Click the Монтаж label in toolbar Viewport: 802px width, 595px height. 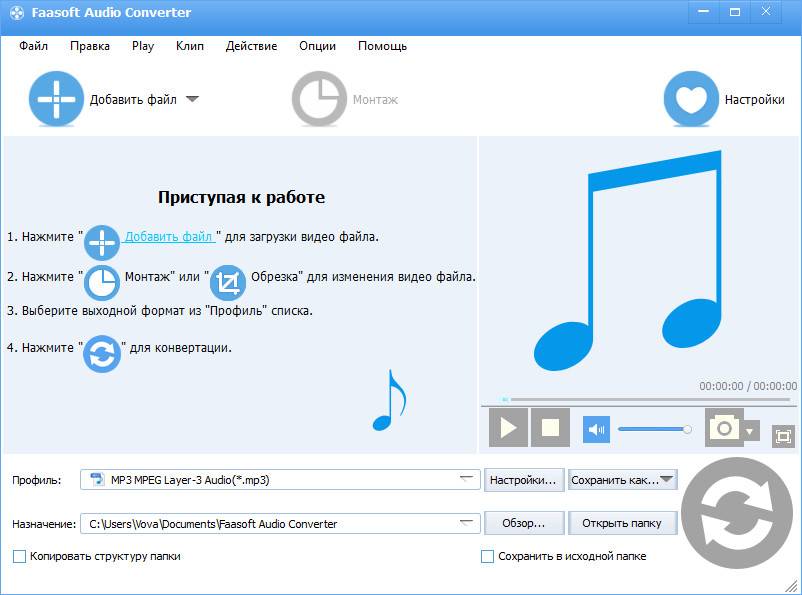pos(375,99)
